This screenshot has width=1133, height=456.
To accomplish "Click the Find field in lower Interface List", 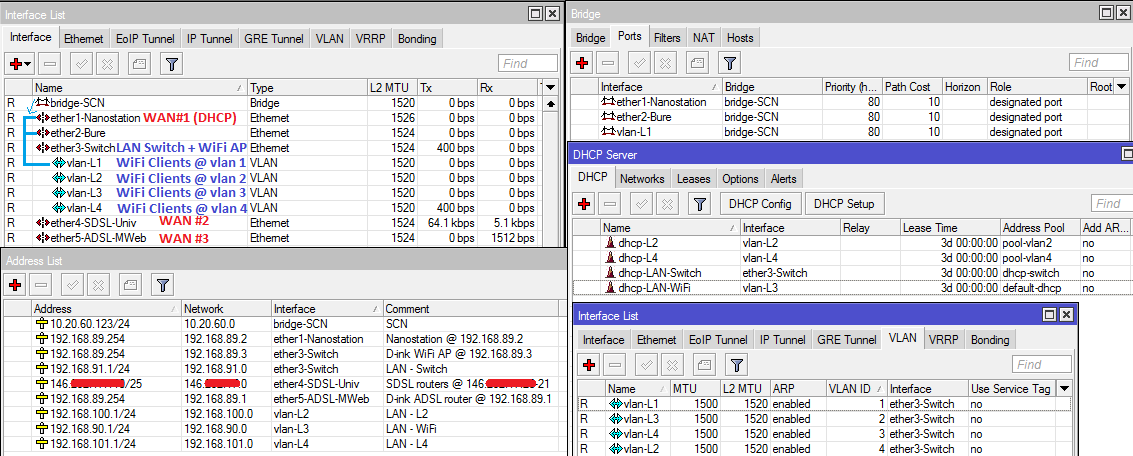I will [x=1041, y=365].
